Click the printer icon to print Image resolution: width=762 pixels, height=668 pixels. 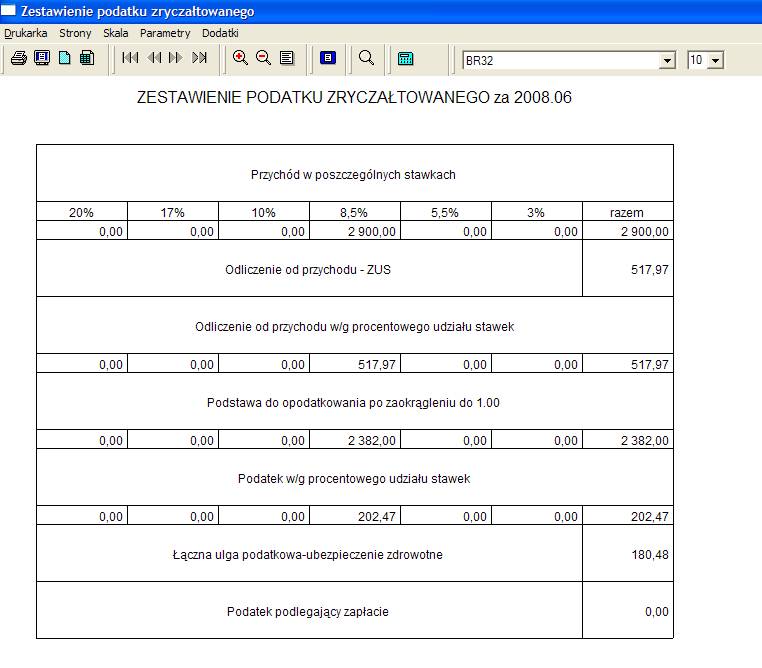[x=18, y=58]
